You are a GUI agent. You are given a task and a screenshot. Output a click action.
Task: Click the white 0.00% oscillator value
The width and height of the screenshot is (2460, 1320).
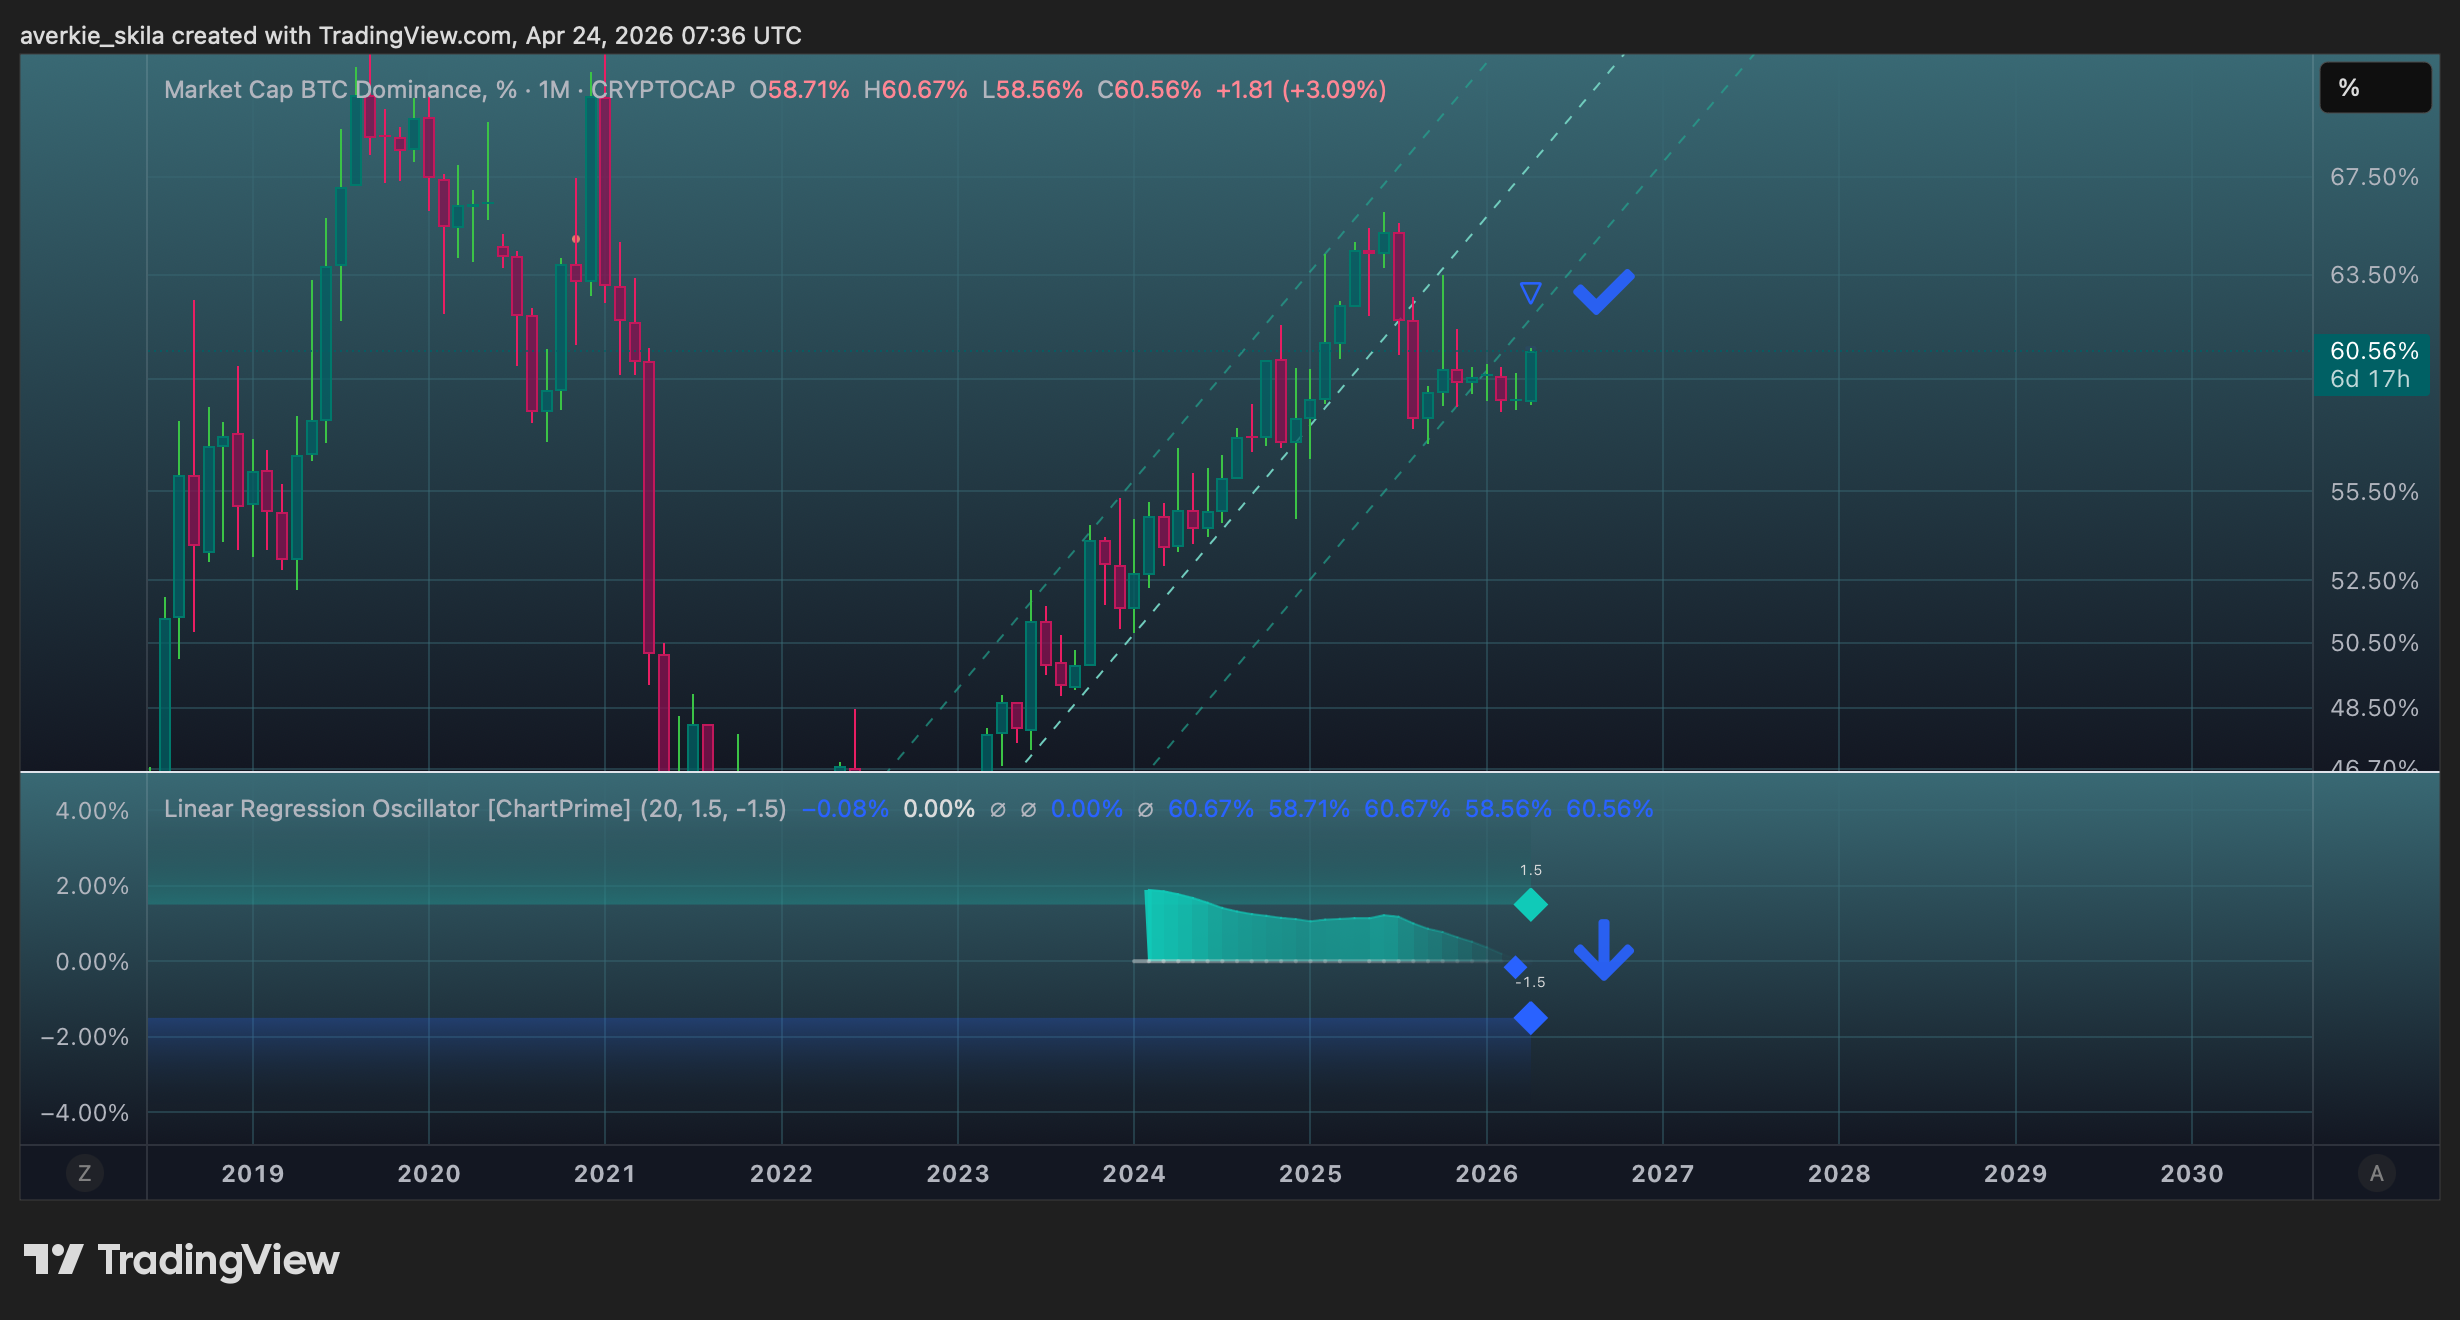(x=939, y=809)
